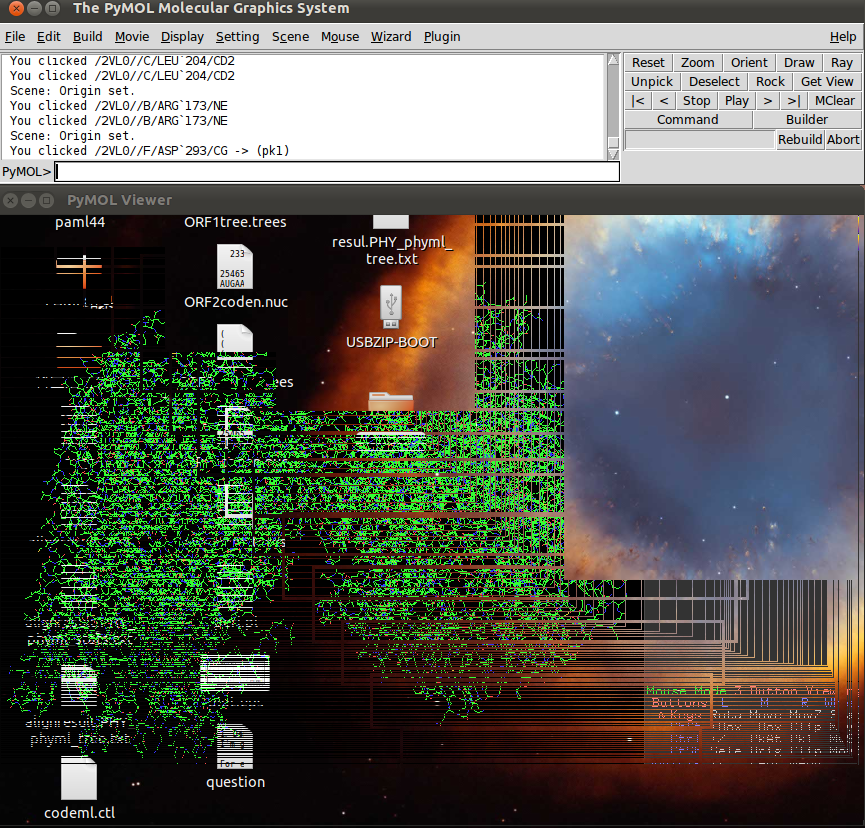Open the Mouse menu
The width and height of the screenshot is (865, 828).
[340, 37]
